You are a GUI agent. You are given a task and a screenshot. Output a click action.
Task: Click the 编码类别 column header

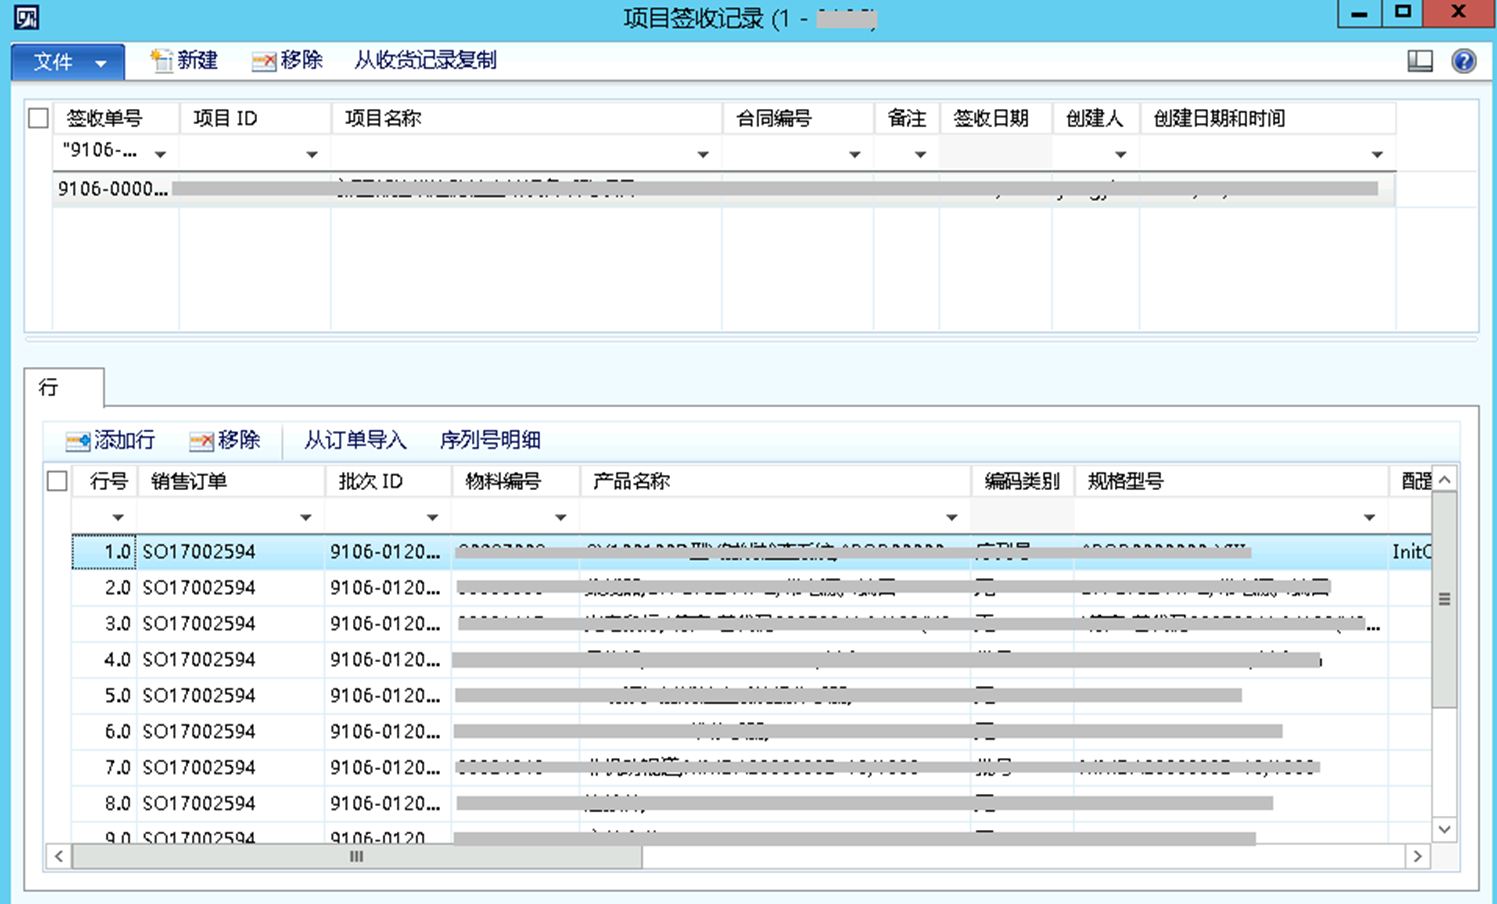coord(1022,482)
